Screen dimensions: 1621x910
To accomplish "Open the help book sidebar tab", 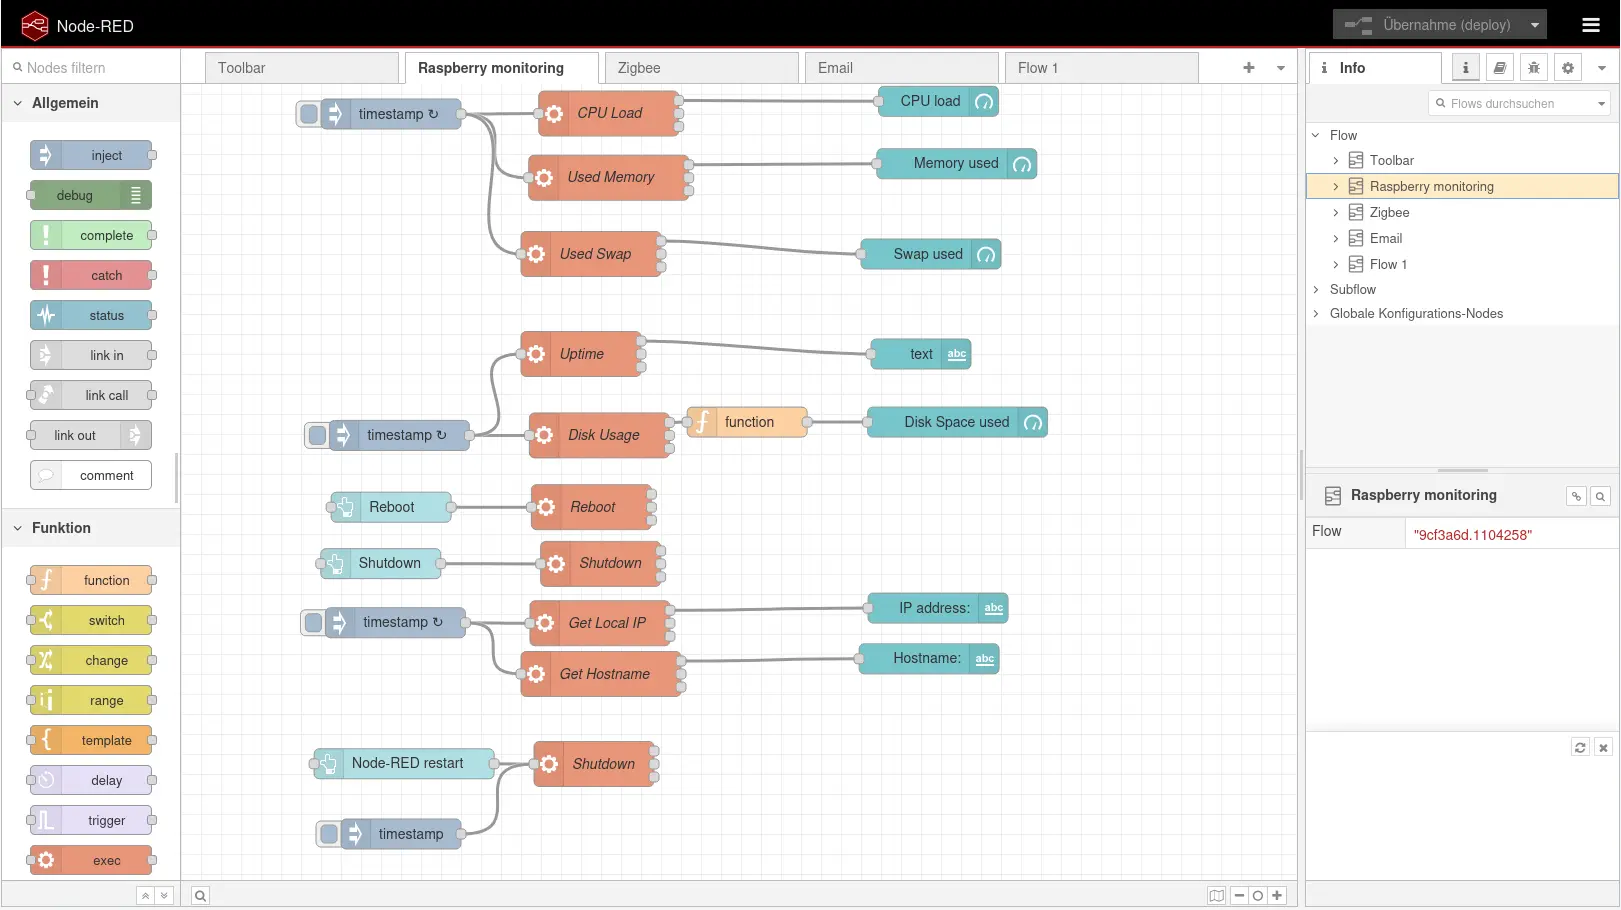I will pos(1500,68).
